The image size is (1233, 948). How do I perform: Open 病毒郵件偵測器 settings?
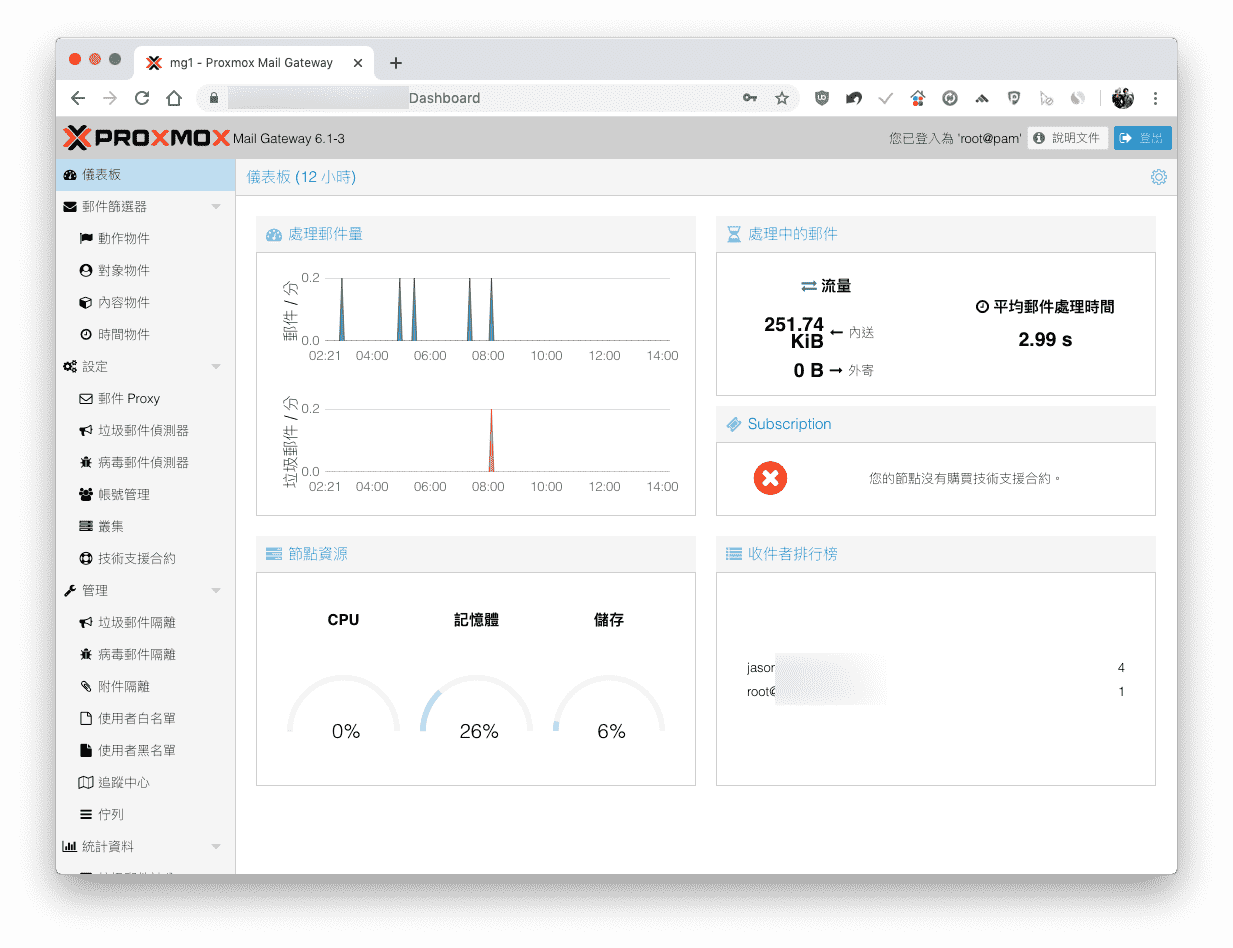pyautogui.click(x=146, y=462)
